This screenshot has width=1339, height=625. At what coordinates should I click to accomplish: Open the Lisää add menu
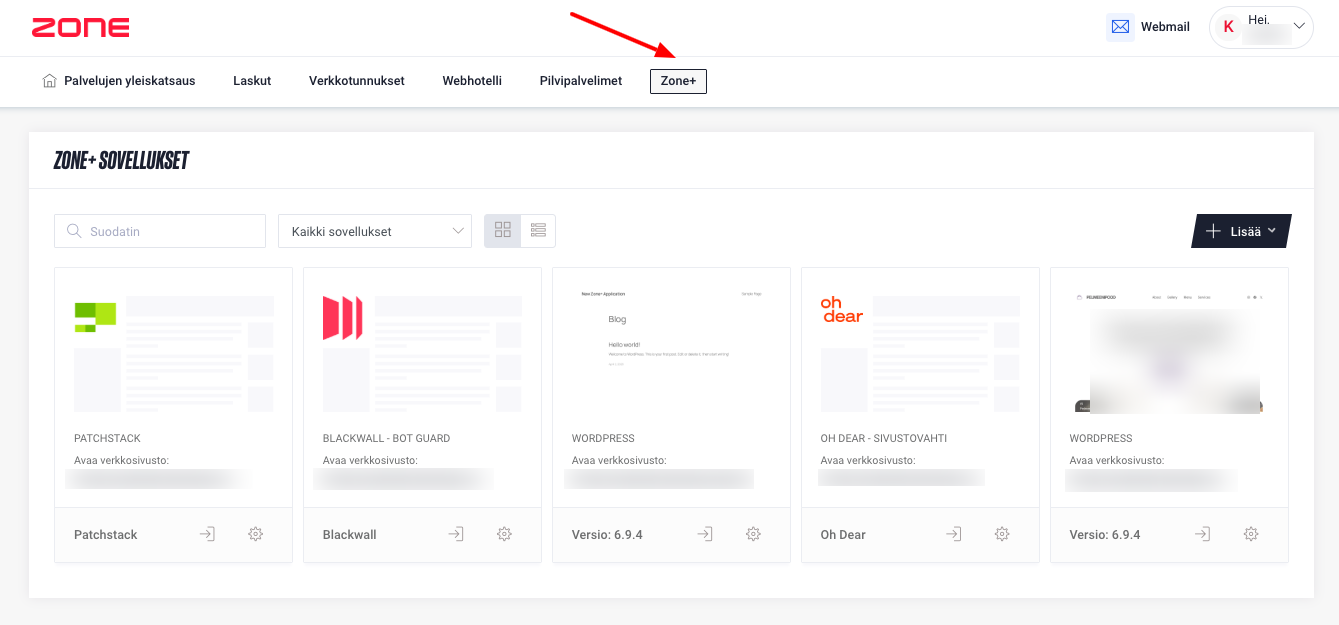pyautogui.click(x=1241, y=231)
